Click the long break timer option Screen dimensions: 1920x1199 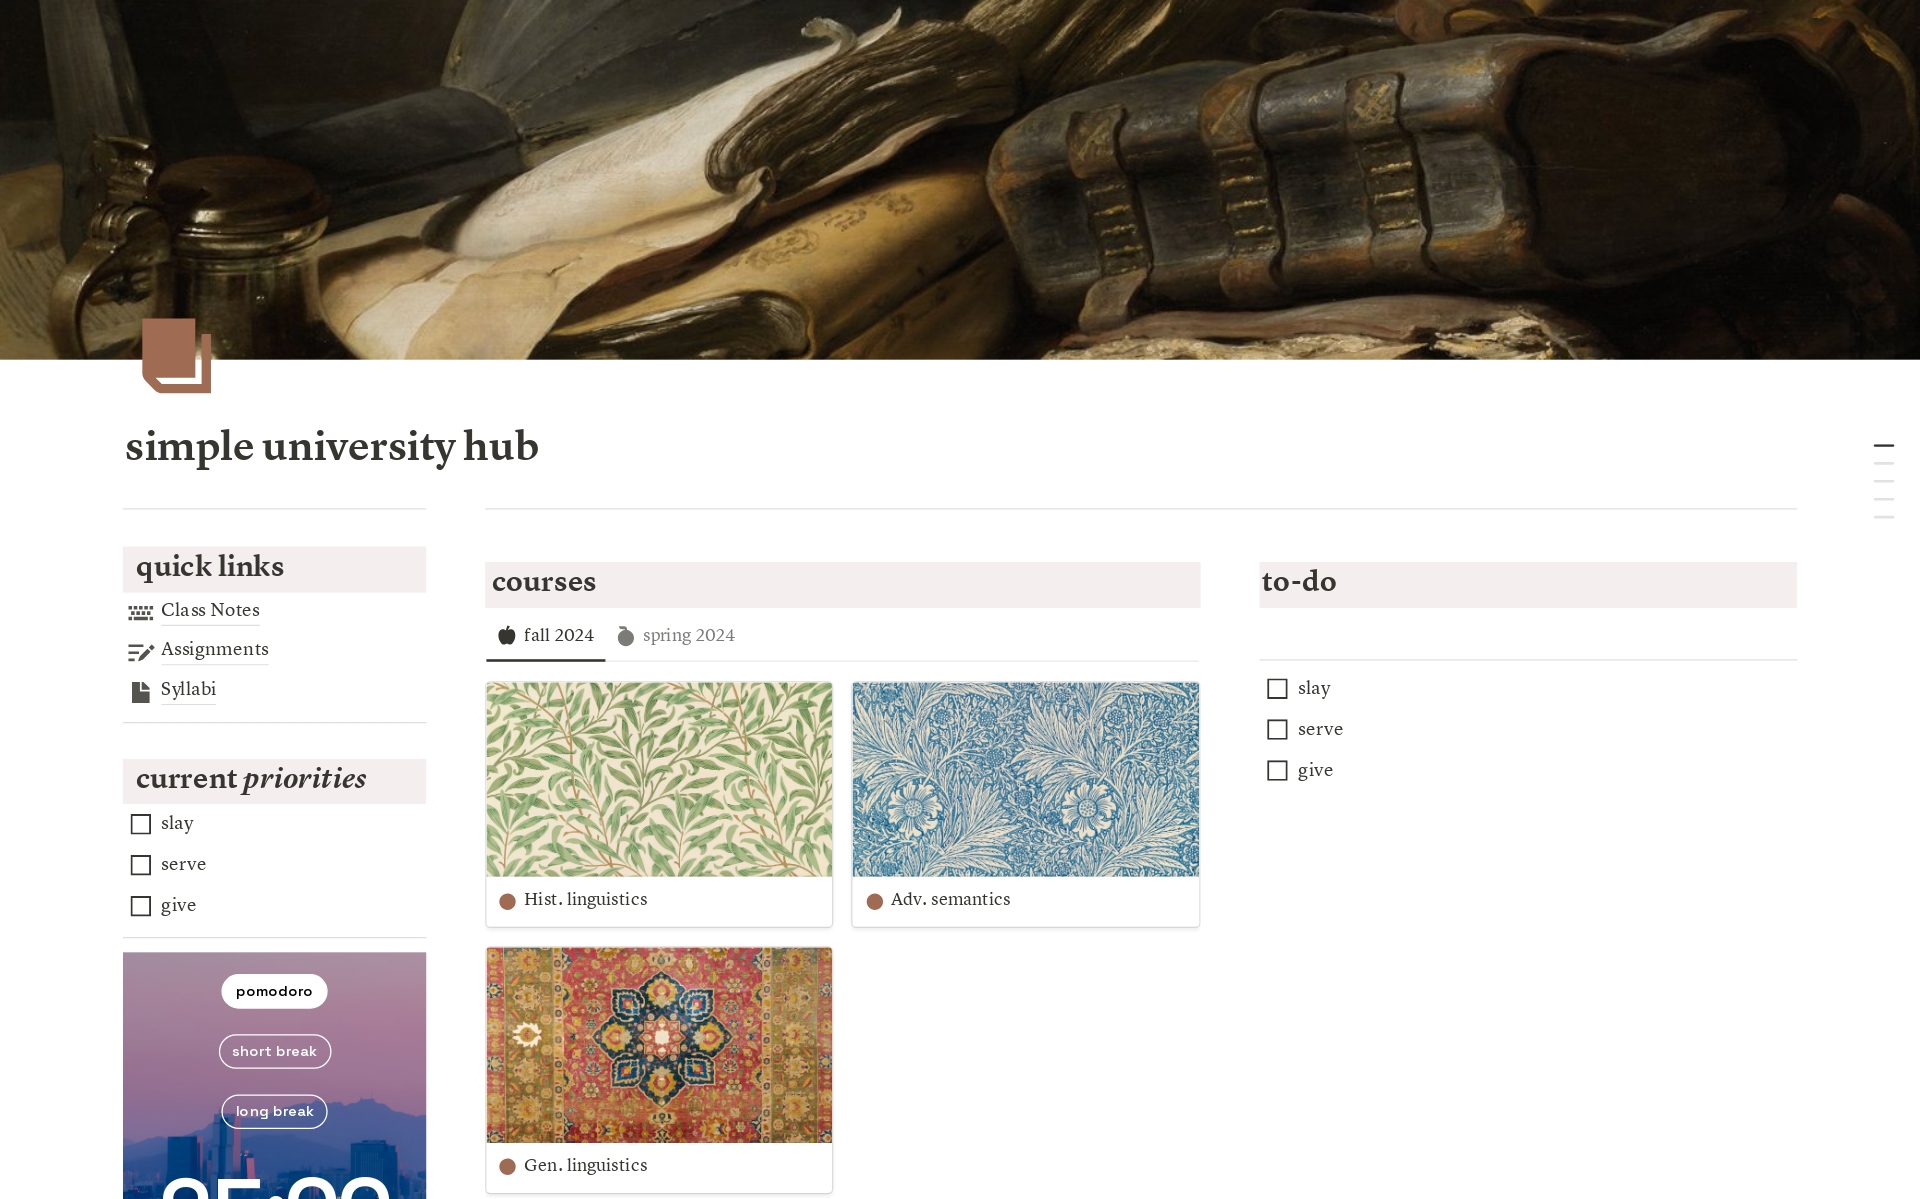click(x=273, y=1111)
